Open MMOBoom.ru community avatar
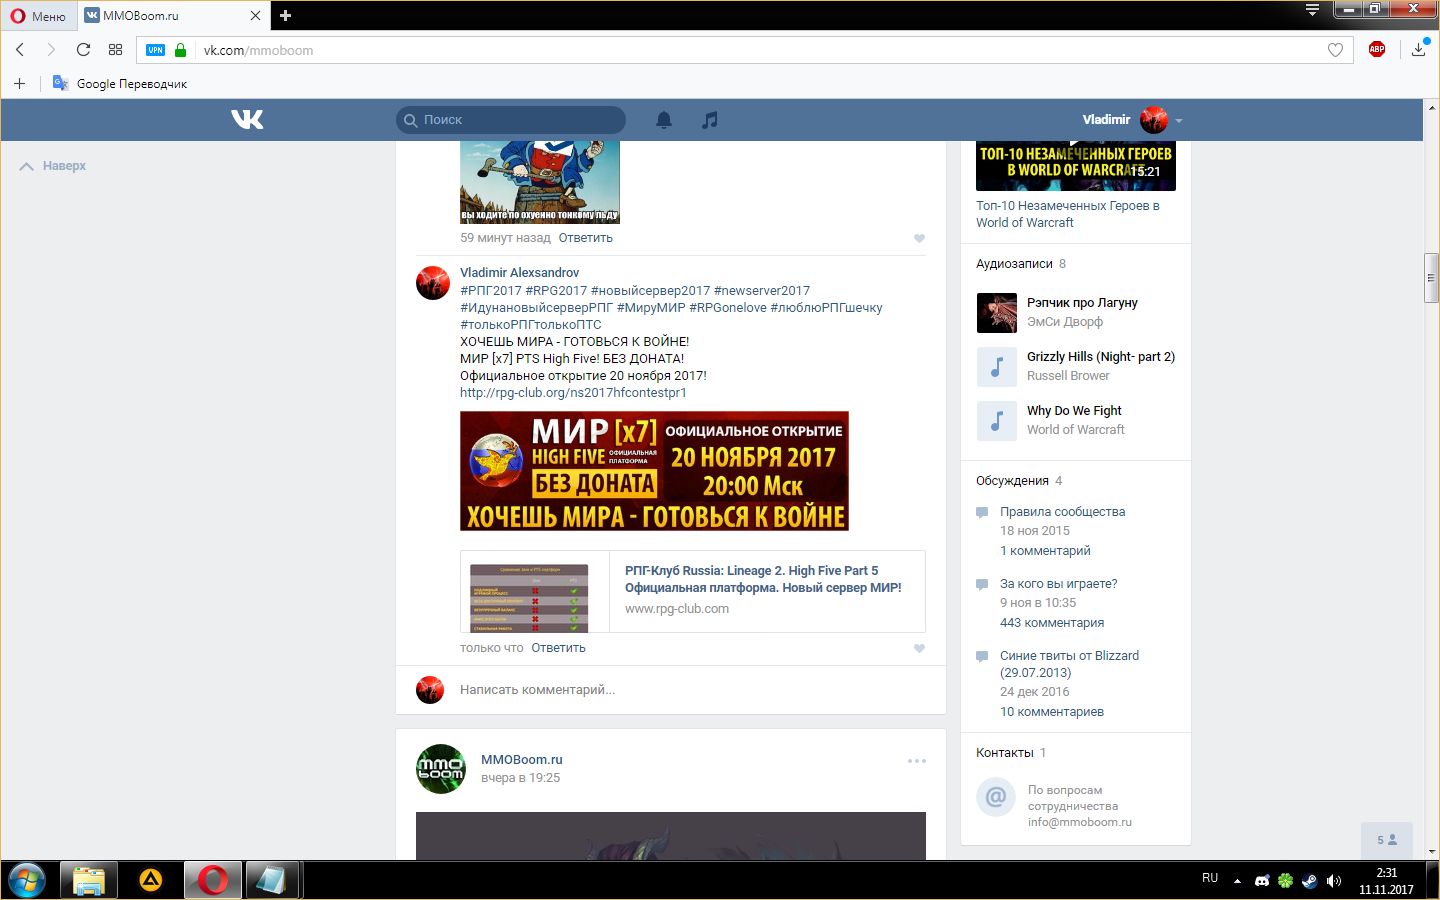Screen dimensions: 1440x900 pos(441,769)
